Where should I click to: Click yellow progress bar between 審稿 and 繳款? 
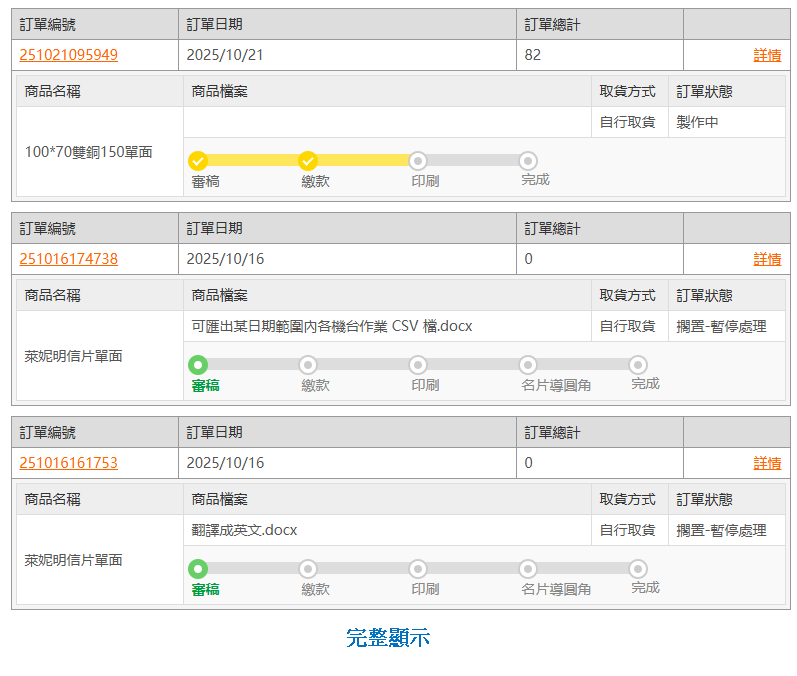tap(253, 161)
